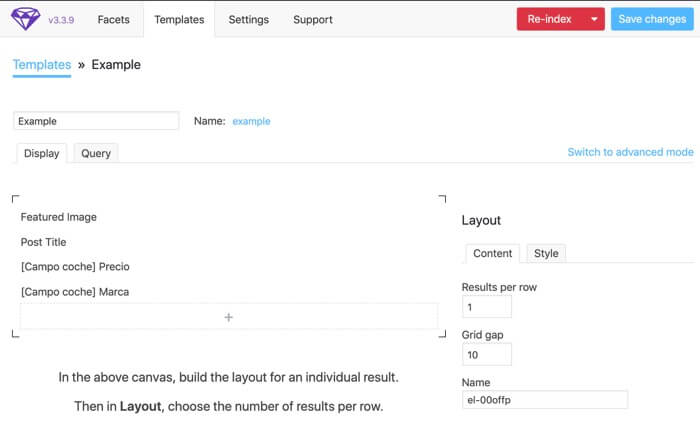Open the Facets tab
The width and height of the screenshot is (700, 448).
pyautogui.click(x=114, y=19)
